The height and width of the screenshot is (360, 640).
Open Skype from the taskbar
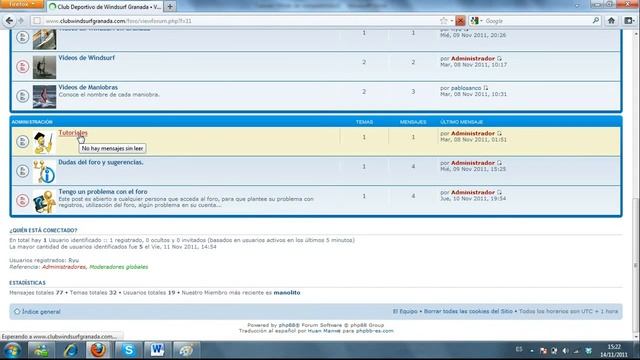[128, 350]
